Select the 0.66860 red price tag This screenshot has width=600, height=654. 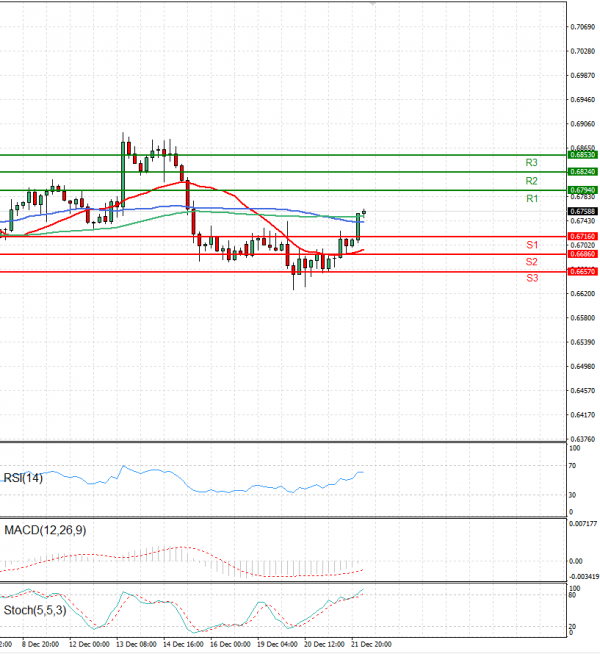tap(582, 254)
